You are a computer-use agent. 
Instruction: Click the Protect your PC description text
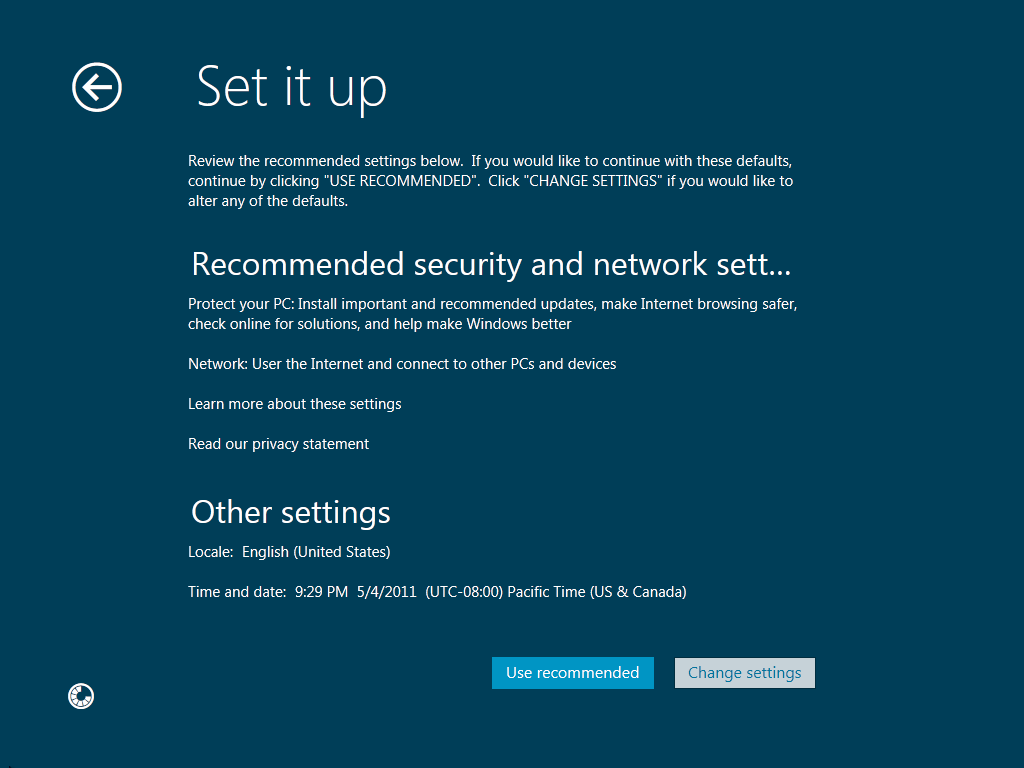pos(492,304)
